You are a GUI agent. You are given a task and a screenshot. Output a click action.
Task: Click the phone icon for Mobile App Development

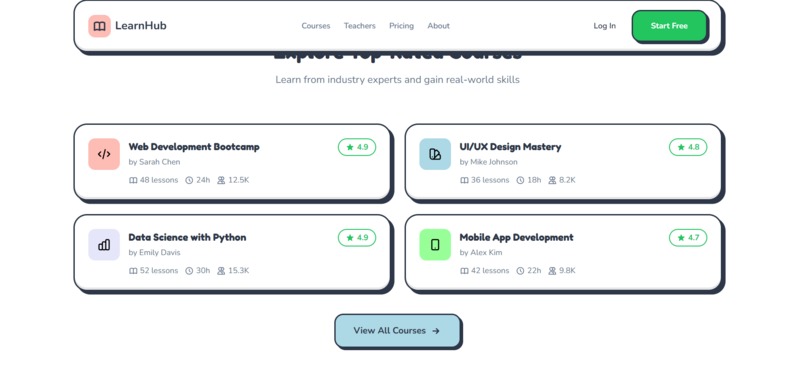(x=435, y=244)
